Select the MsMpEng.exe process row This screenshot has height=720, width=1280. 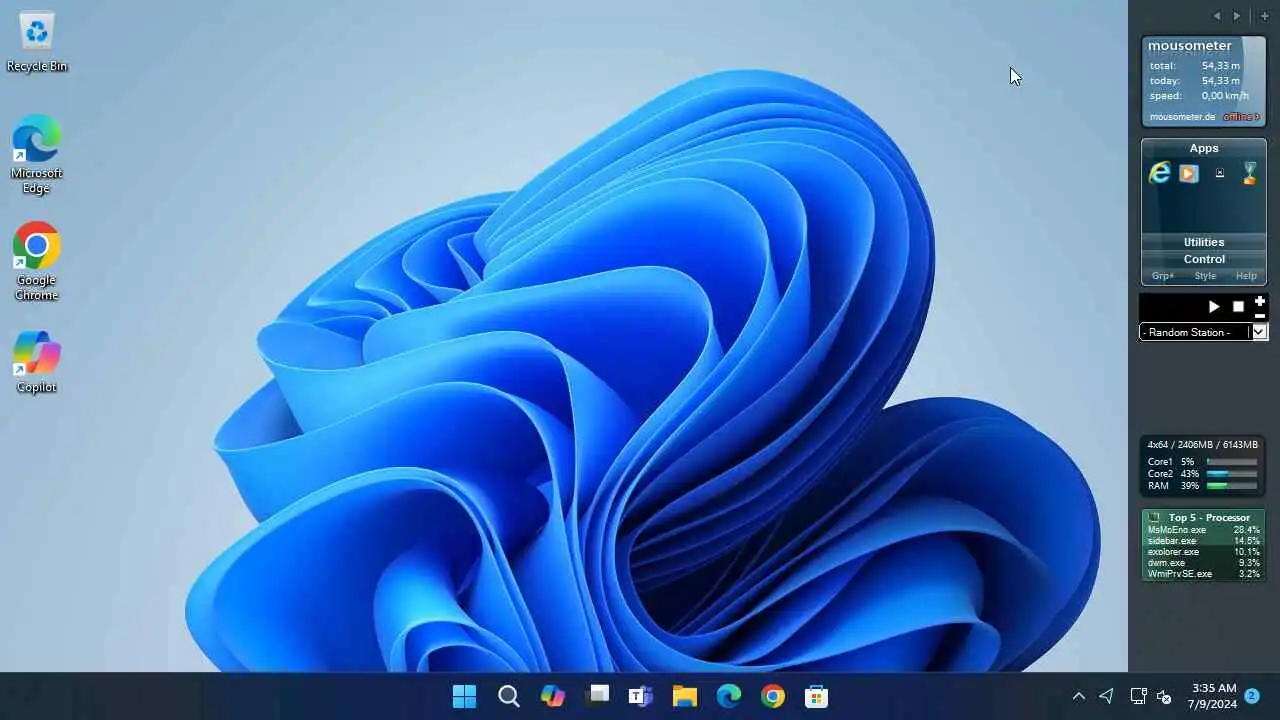[x=1203, y=530]
